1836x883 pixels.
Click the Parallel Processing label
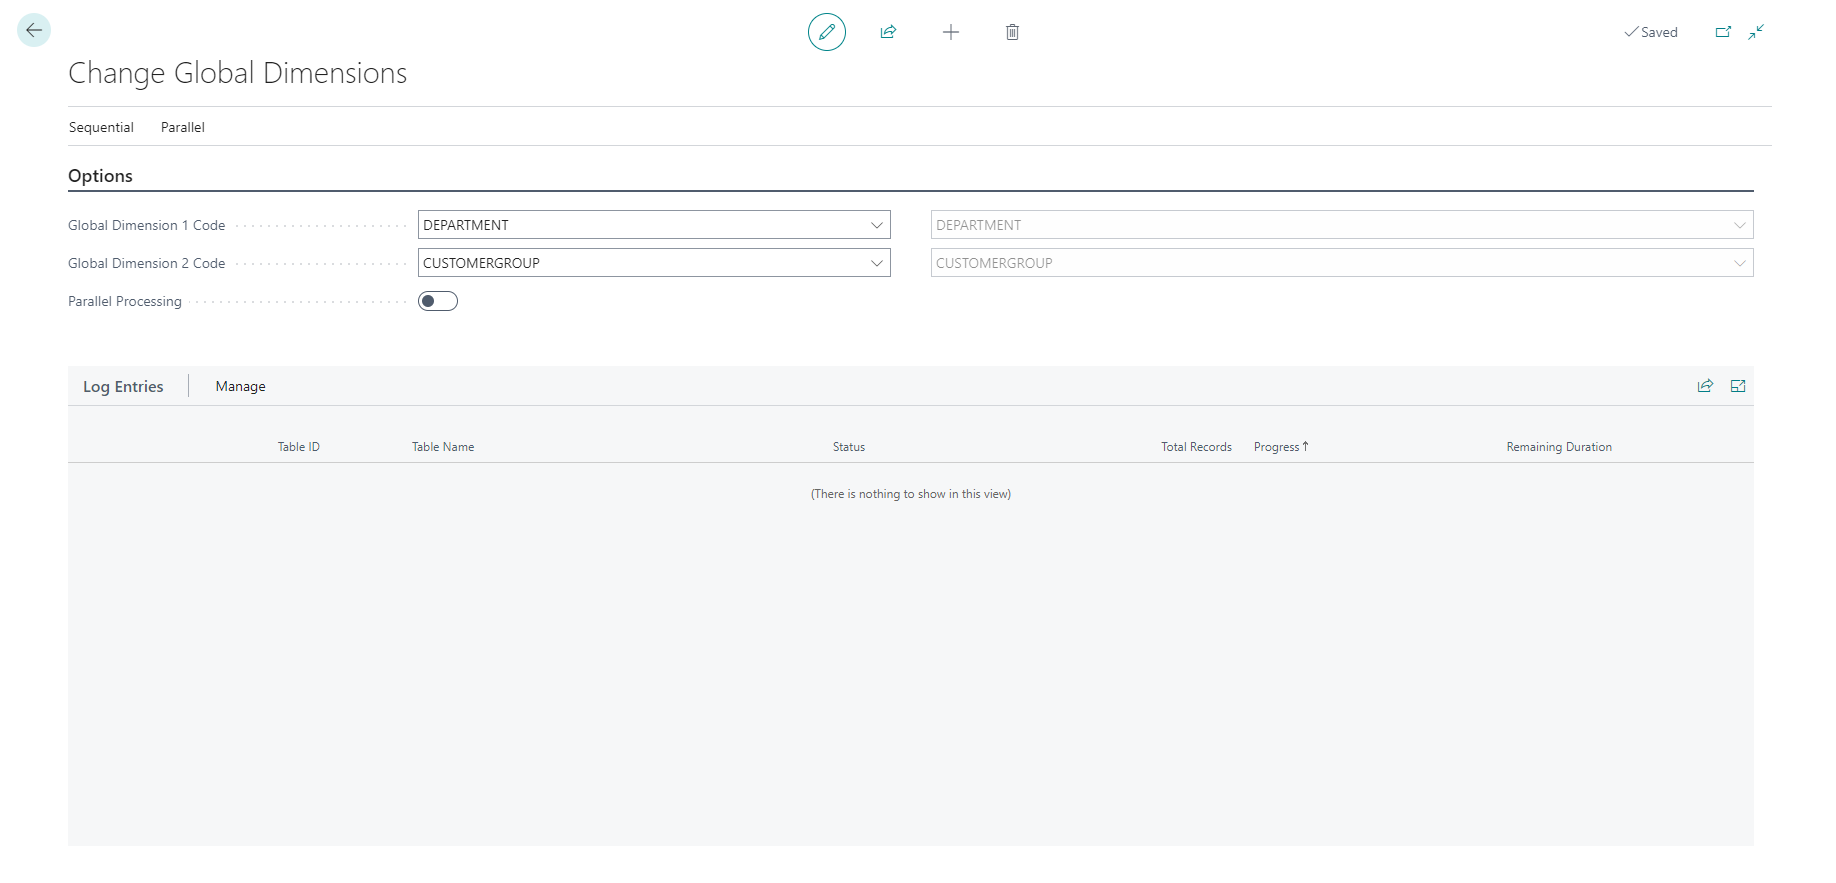(125, 301)
